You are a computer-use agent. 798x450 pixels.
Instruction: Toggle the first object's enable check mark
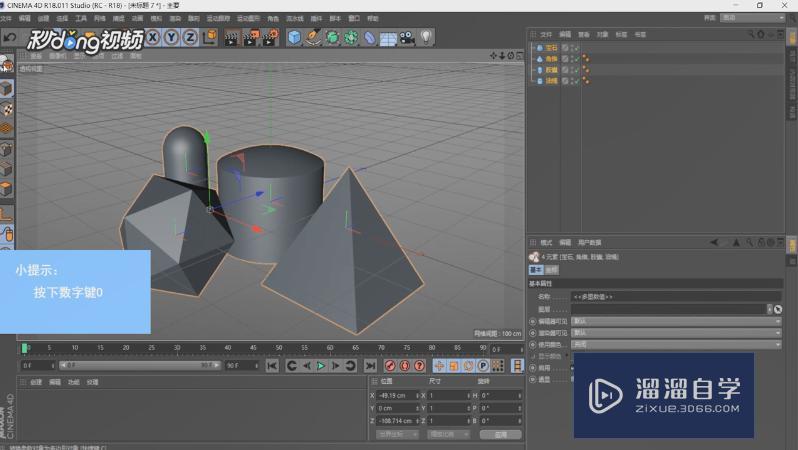pyautogui.click(x=575, y=48)
